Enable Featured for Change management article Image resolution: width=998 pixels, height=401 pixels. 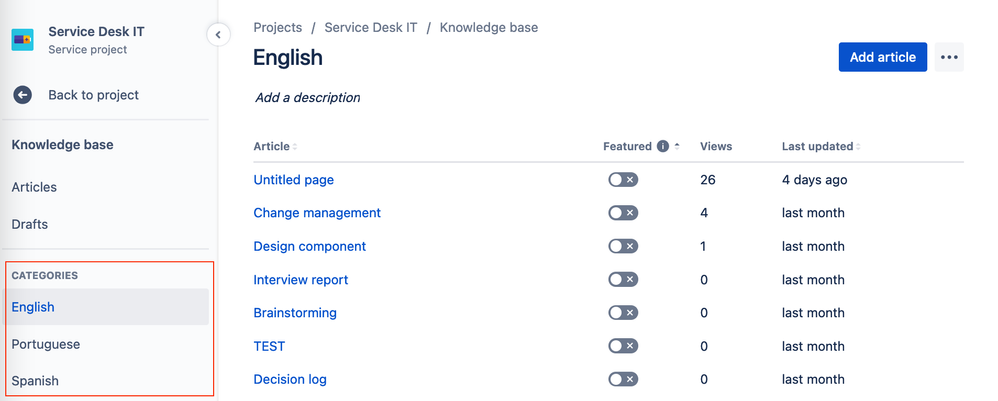tap(623, 213)
